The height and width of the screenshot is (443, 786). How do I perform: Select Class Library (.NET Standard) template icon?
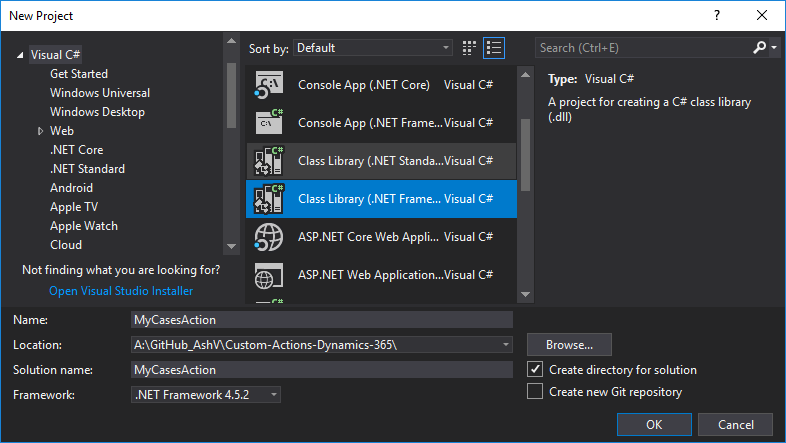pyautogui.click(x=269, y=161)
